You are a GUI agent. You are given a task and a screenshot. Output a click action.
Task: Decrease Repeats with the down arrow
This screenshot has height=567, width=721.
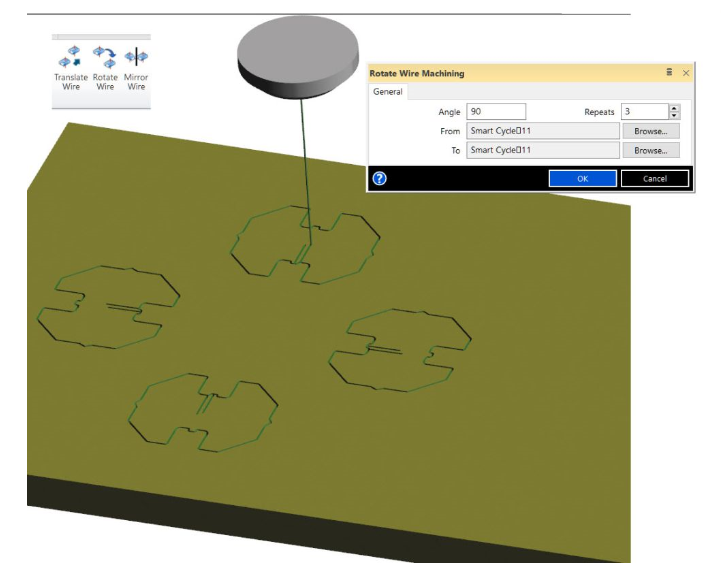pos(674,116)
